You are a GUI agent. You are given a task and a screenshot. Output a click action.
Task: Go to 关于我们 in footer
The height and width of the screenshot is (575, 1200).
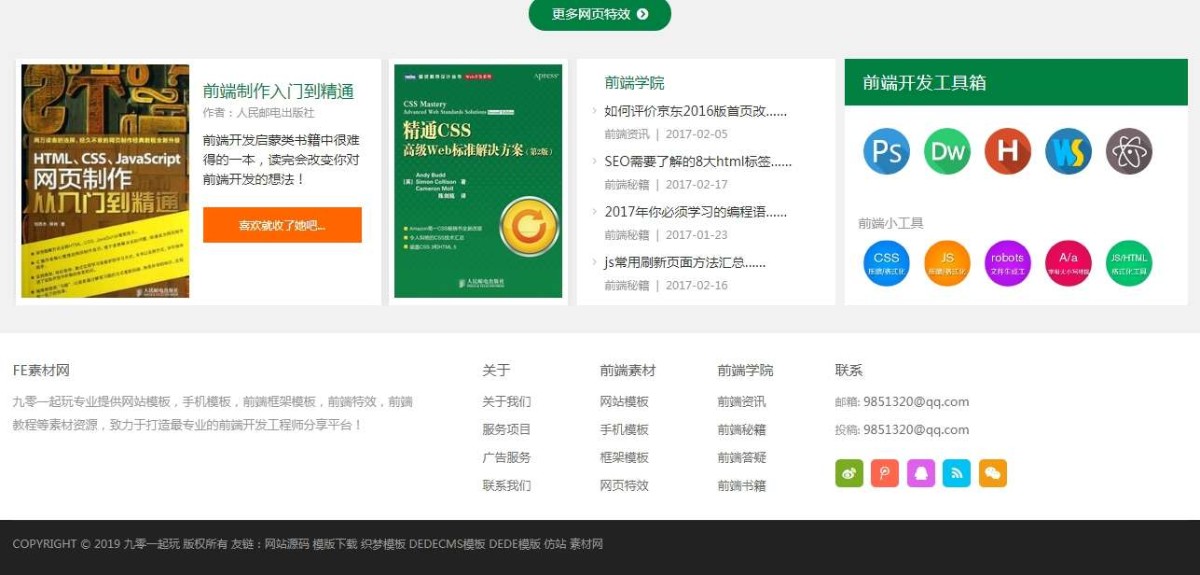pyautogui.click(x=506, y=402)
